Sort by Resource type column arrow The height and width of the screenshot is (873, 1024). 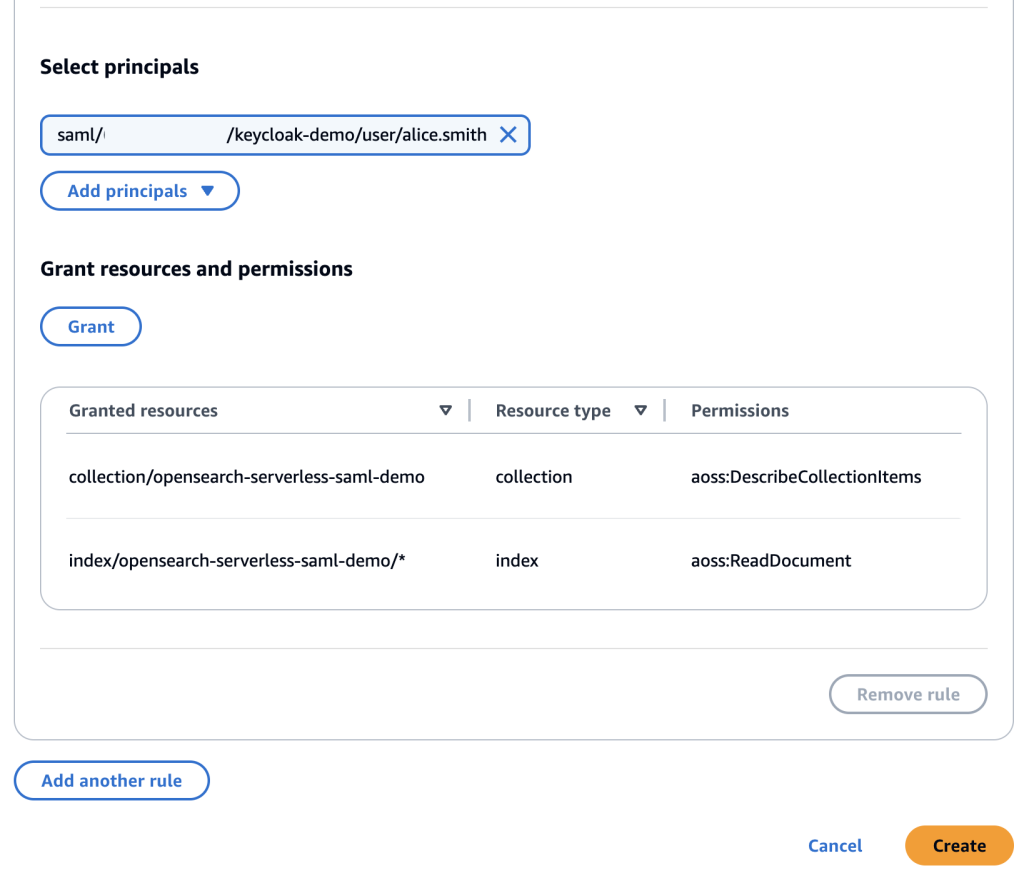pos(641,411)
